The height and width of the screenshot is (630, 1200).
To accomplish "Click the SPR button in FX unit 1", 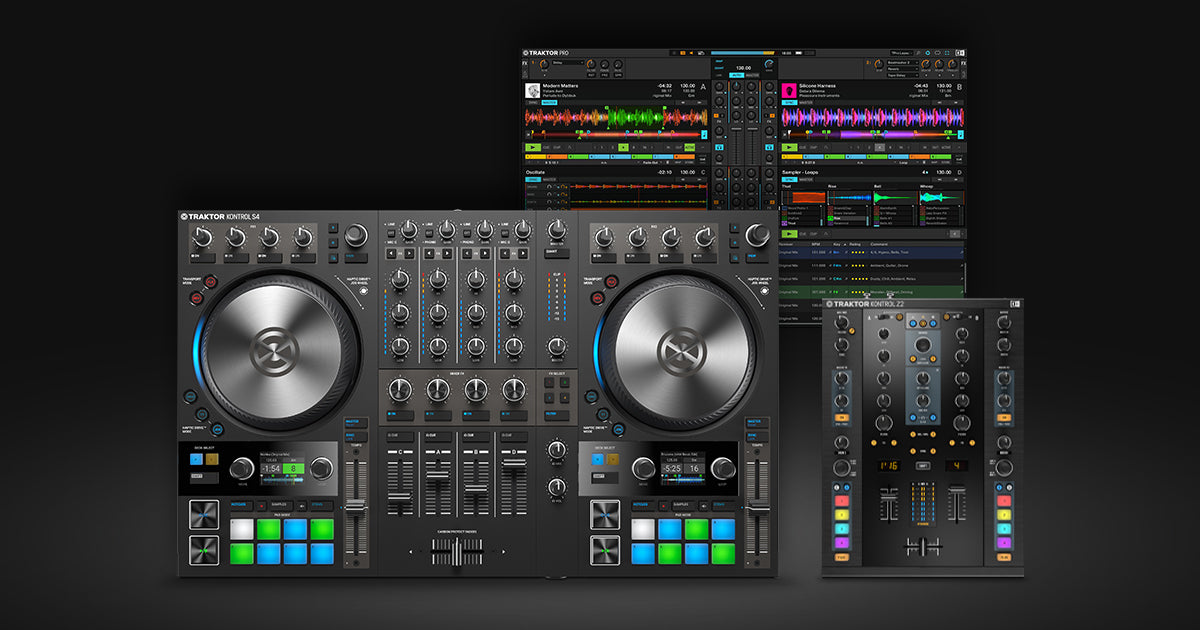I will 618,75.
